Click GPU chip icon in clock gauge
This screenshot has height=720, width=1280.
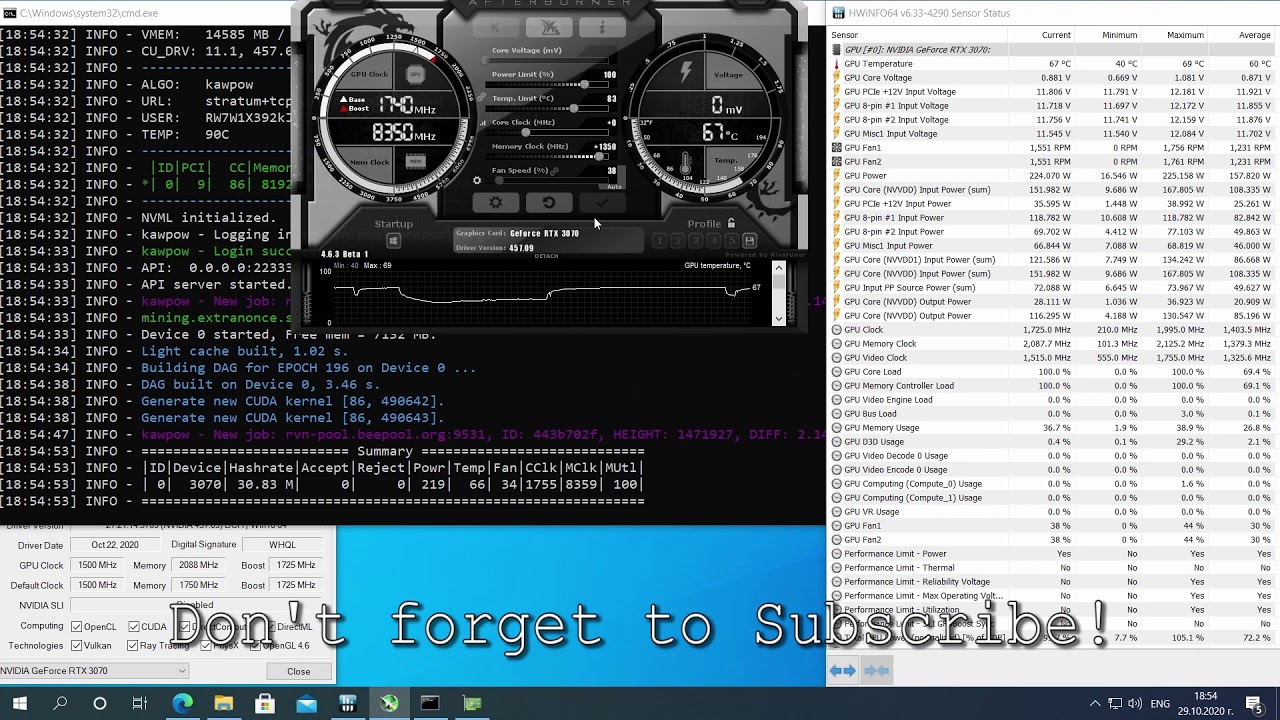point(415,75)
